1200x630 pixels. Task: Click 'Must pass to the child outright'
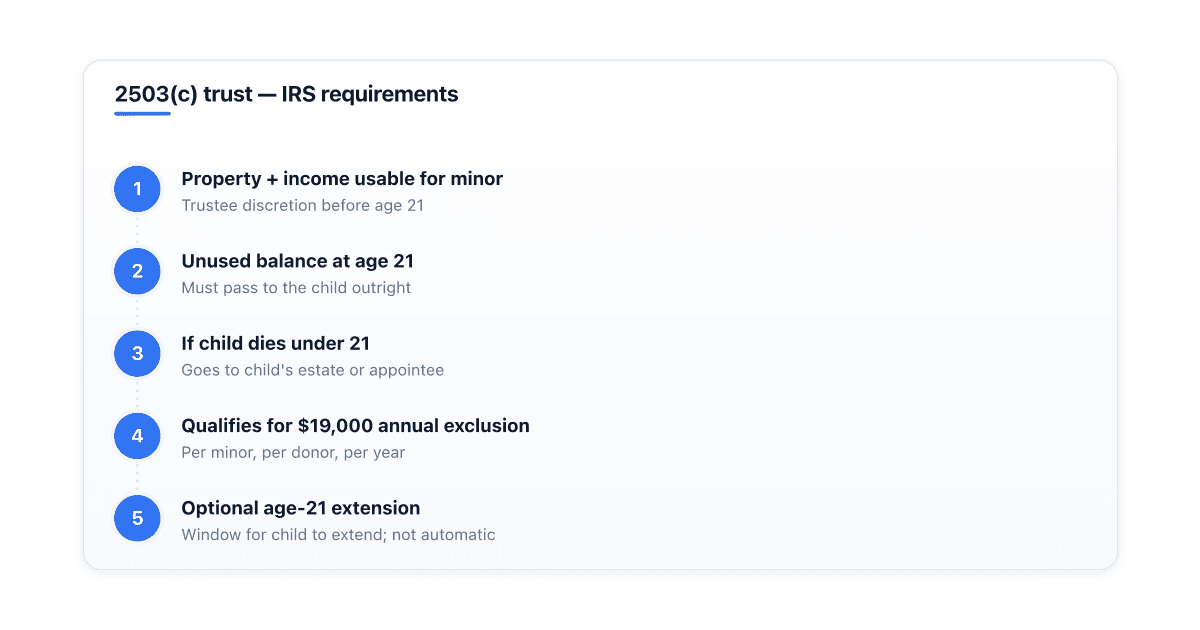(296, 288)
